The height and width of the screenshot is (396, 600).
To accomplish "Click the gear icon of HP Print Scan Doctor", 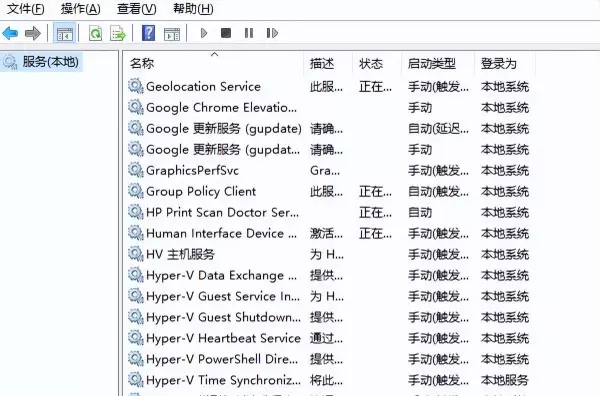I will [135, 212].
